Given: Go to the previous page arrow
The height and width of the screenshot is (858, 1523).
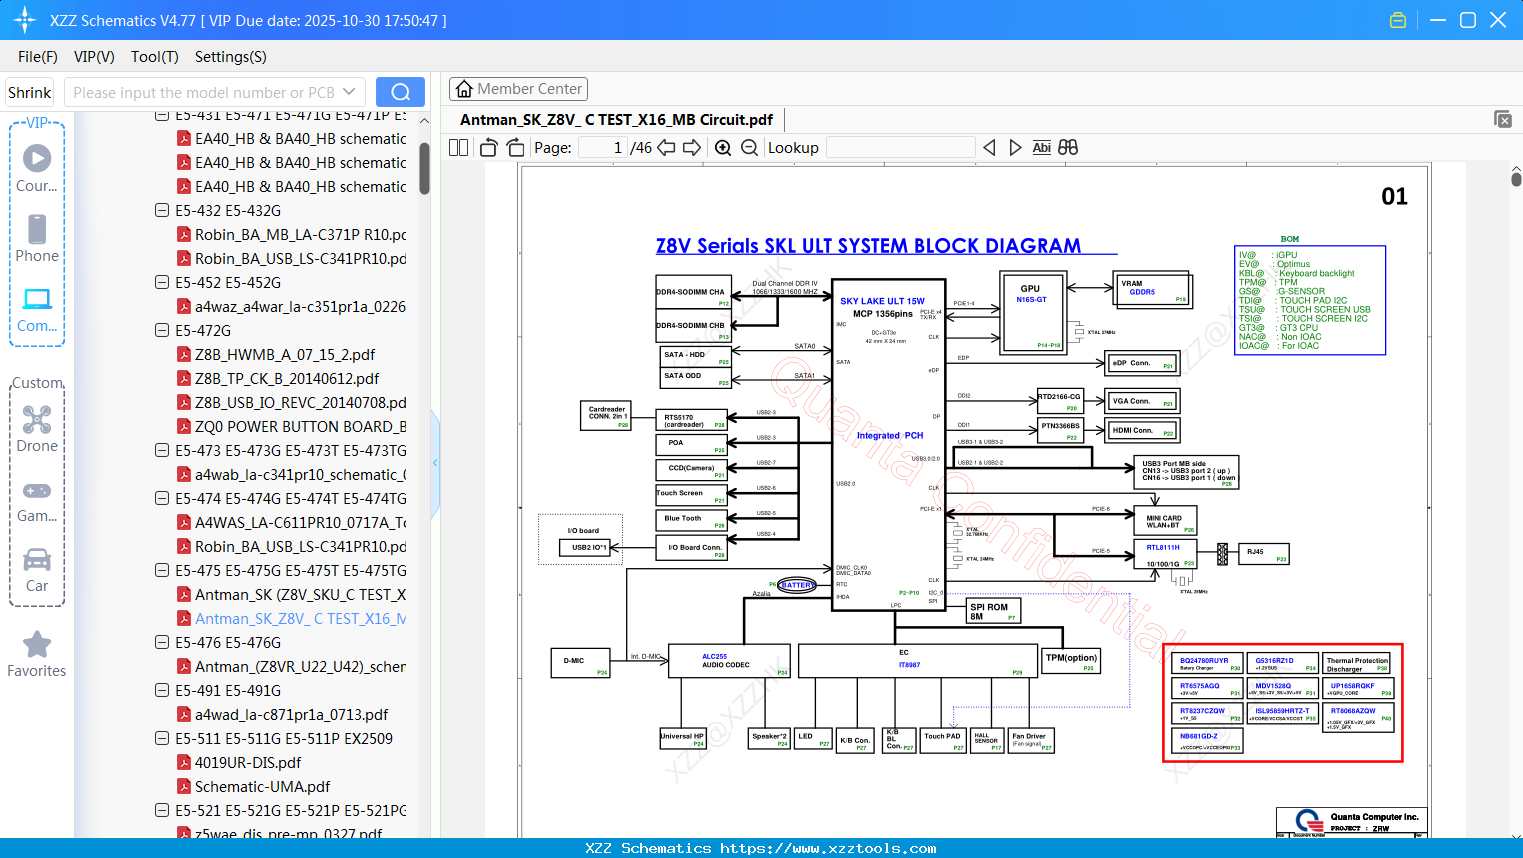Looking at the screenshot, I should [666, 148].
